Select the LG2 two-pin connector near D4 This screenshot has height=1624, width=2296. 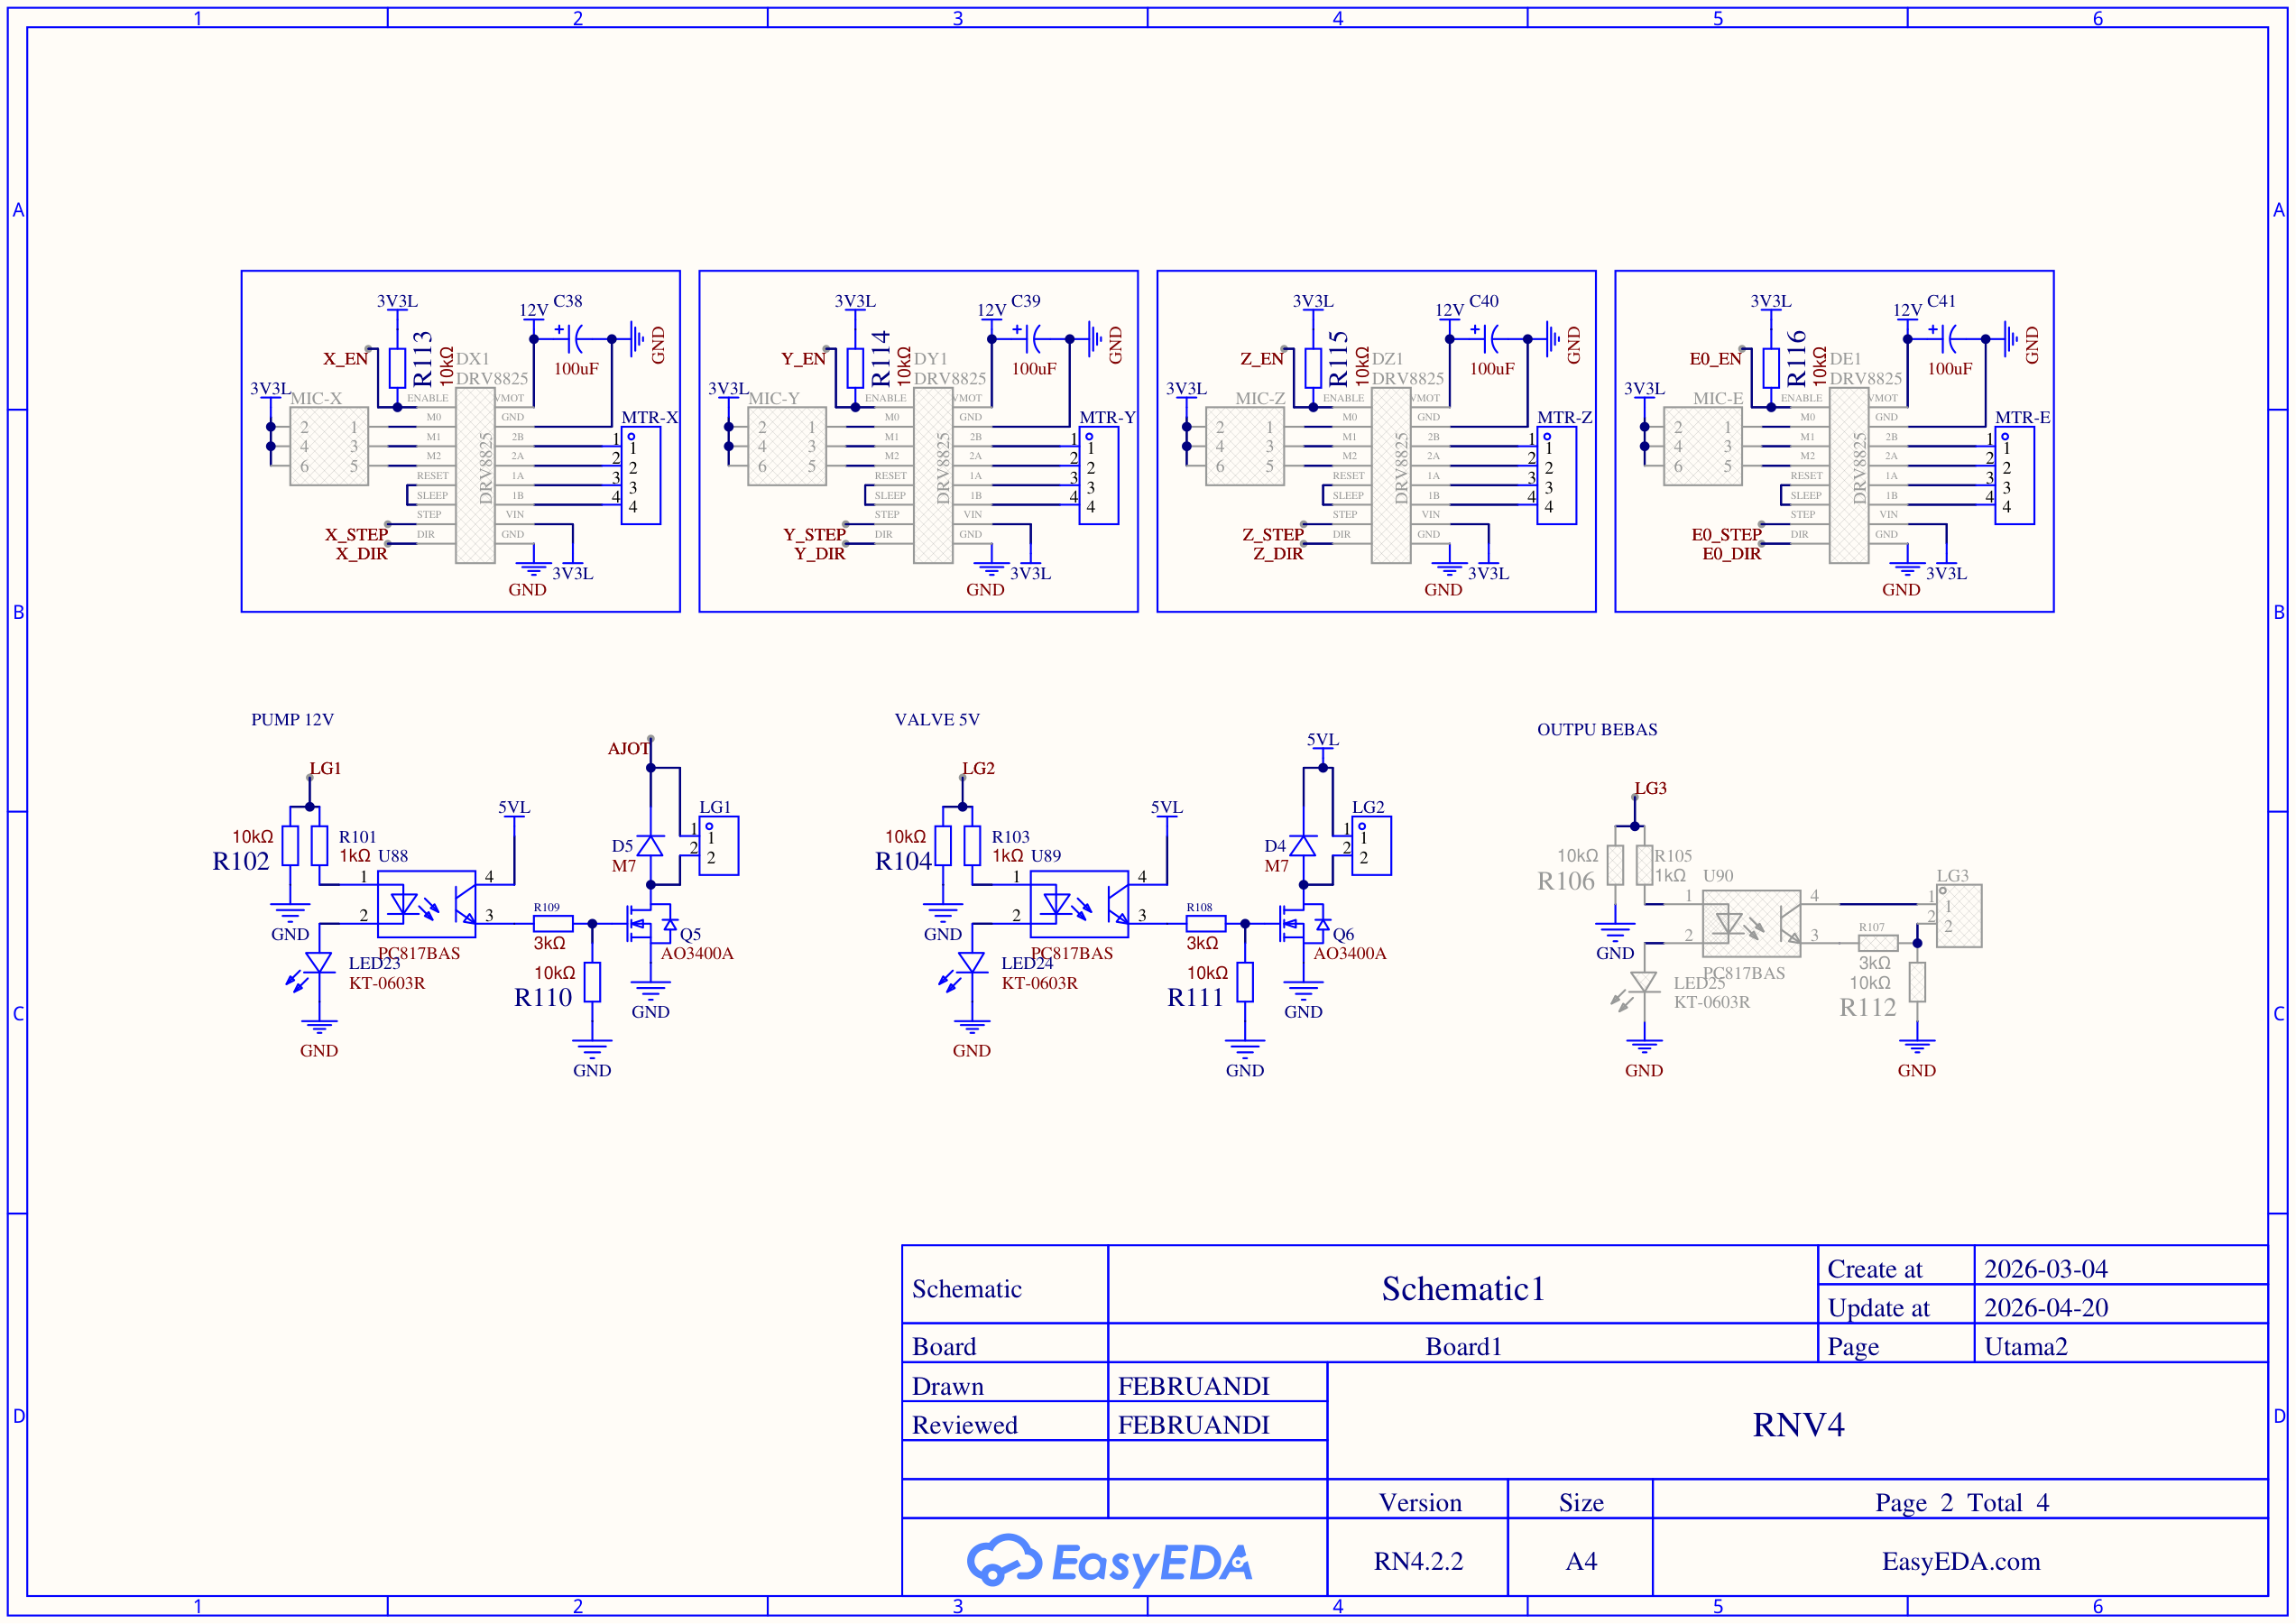1372,846
